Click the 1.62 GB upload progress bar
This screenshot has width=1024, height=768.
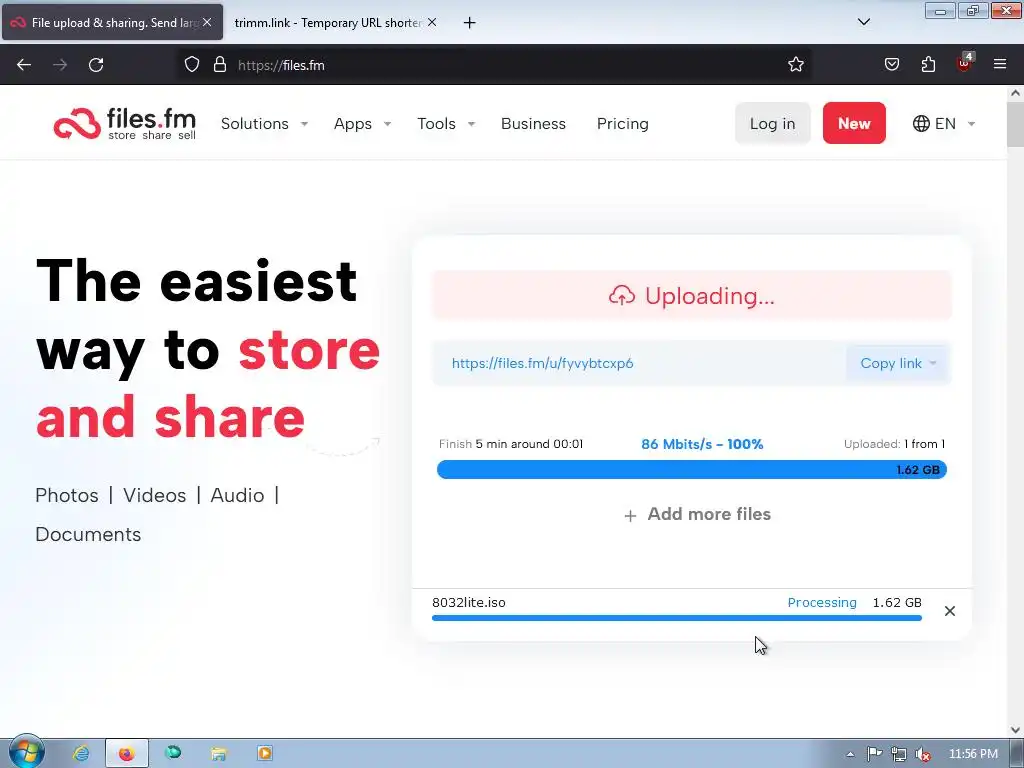pyautogui.click(x=692, y=470)
